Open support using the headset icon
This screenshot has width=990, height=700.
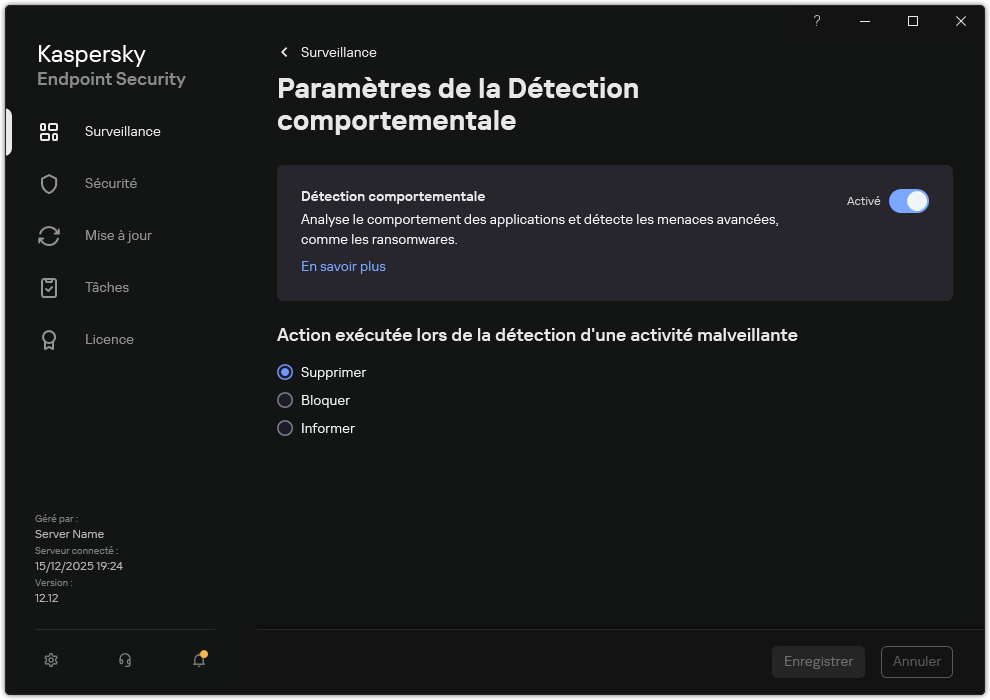(x=124, y=660)
